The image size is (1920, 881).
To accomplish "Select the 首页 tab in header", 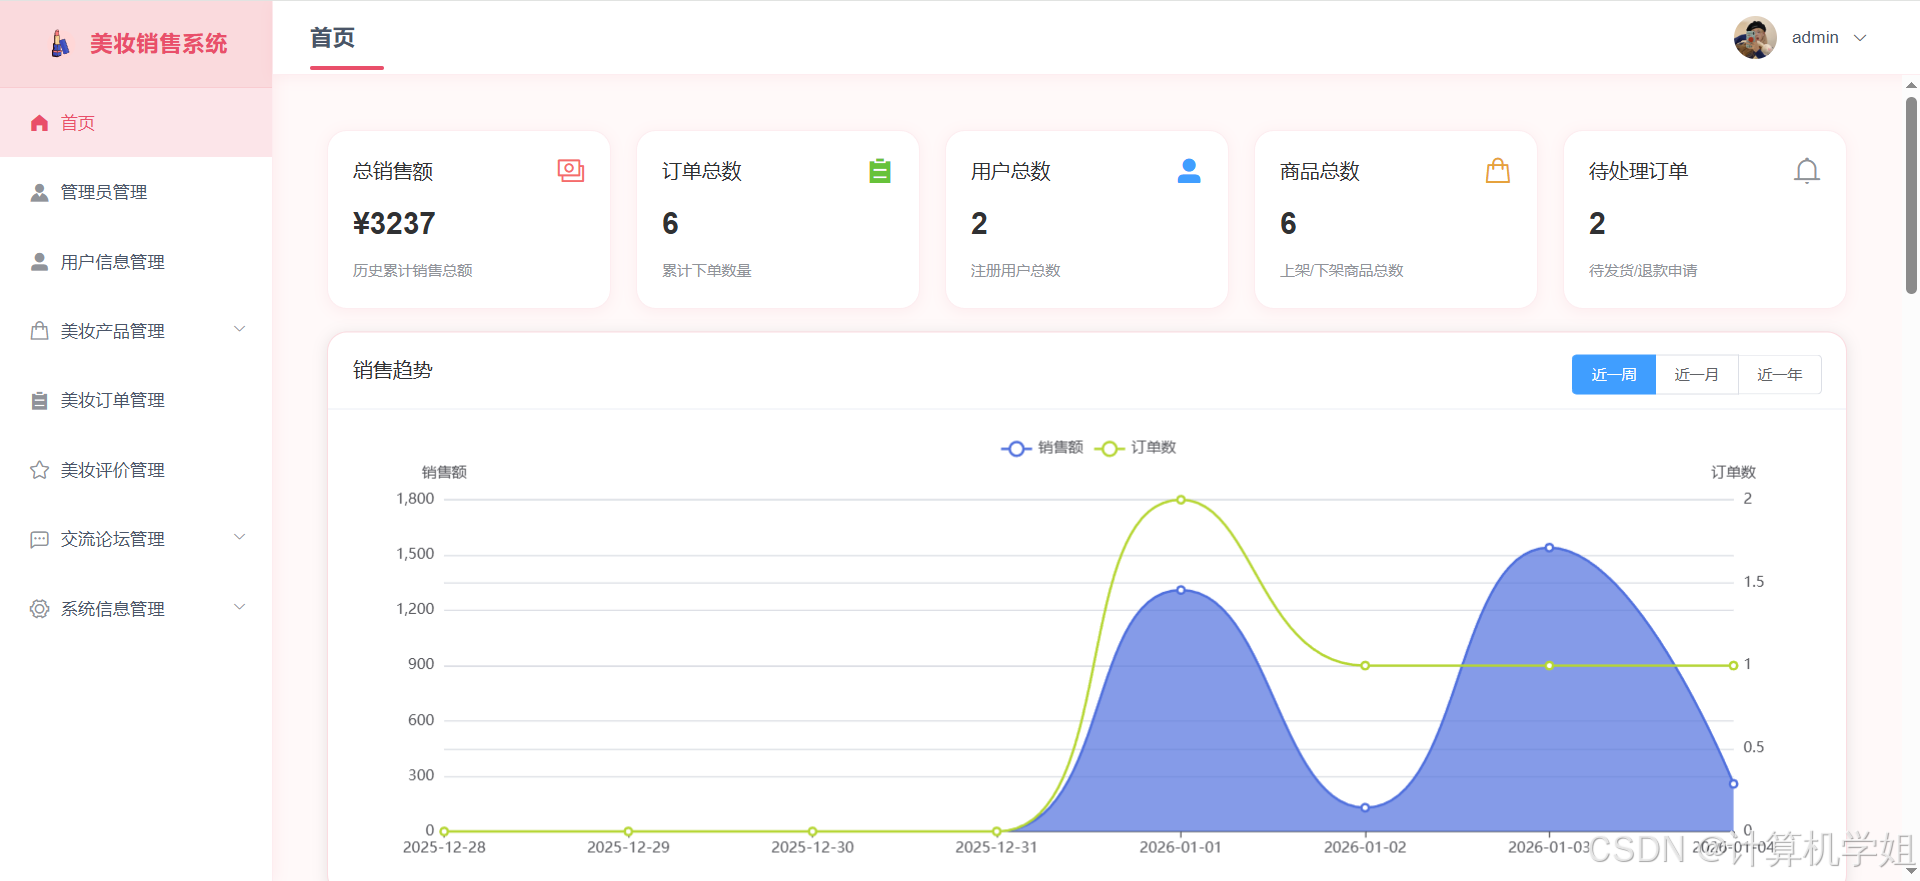I will pyautogui.click(x=333, y=38).
